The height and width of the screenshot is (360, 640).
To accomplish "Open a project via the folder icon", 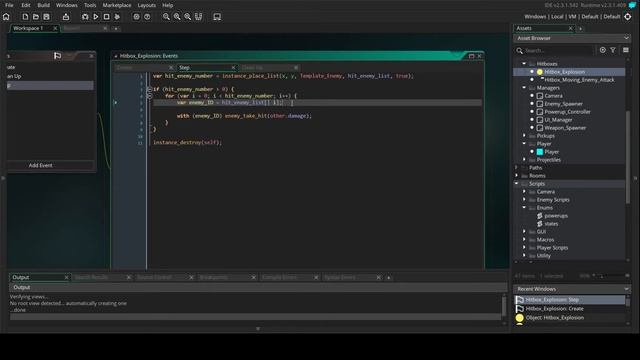I will pyautogui.click(x=36, y=17).
